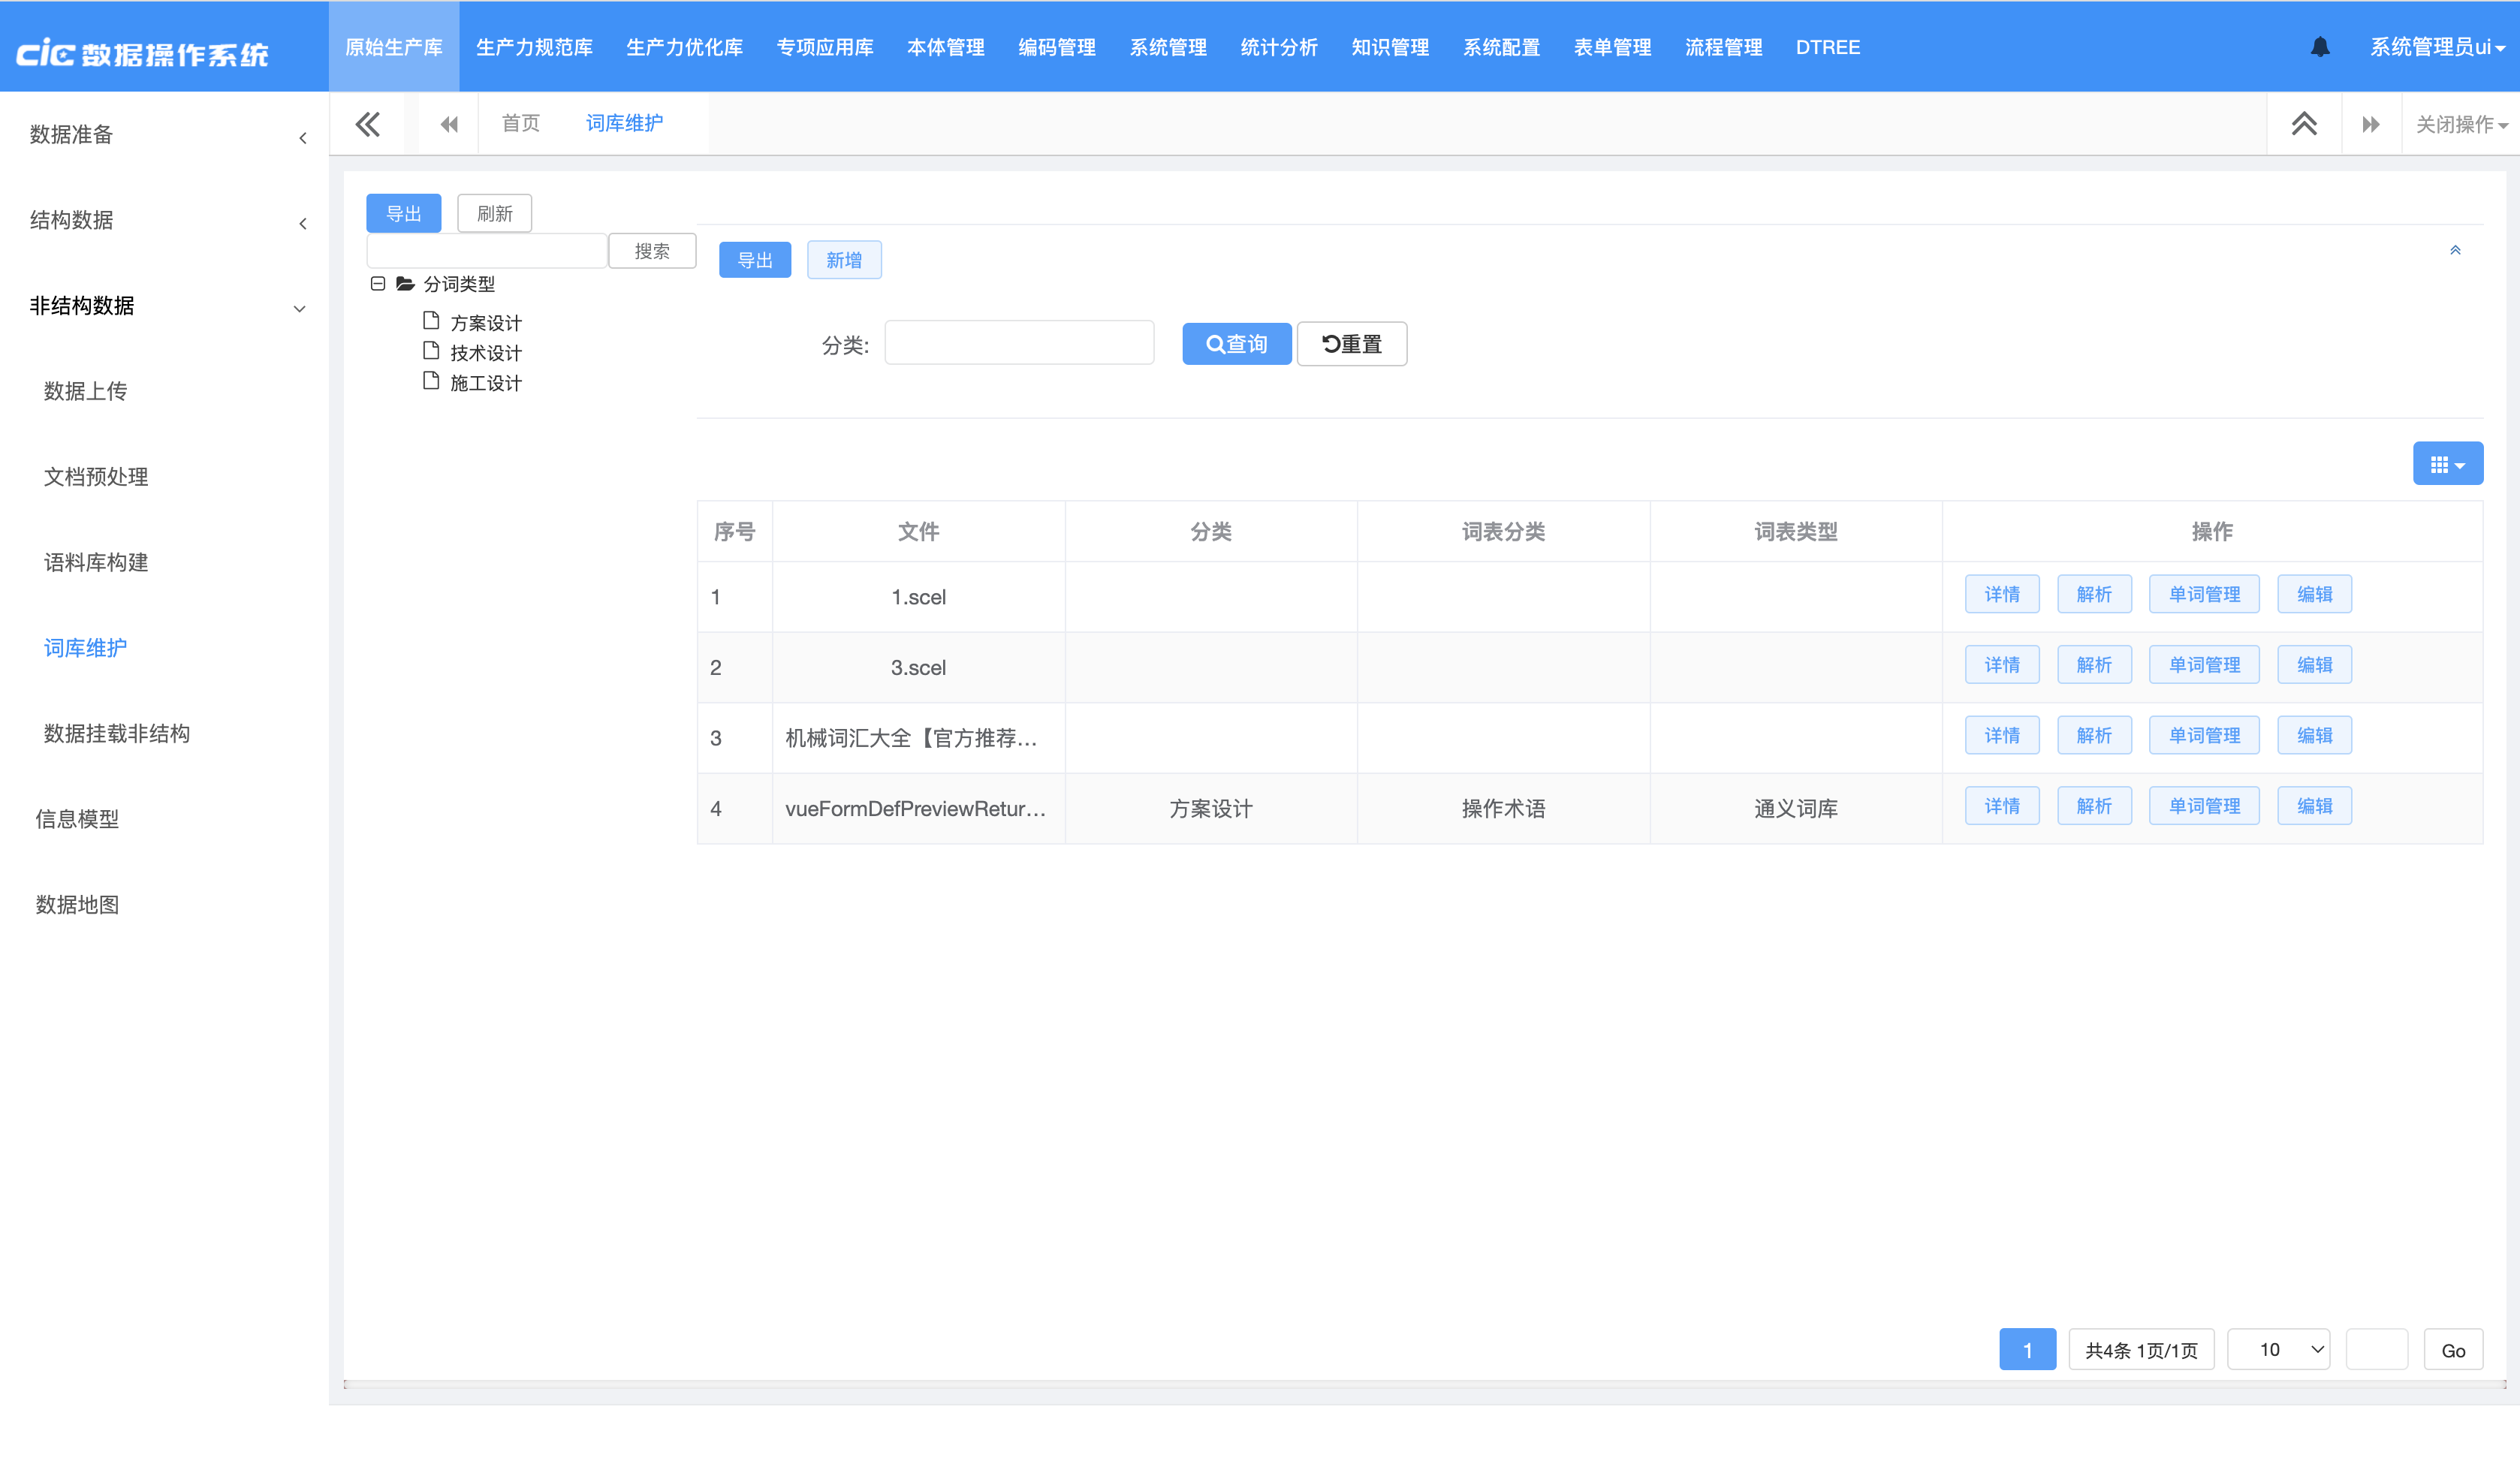The image size is (2520, 1458).
Task: Click 单词管理 for row 1.scel
Action: (2203, 594)
